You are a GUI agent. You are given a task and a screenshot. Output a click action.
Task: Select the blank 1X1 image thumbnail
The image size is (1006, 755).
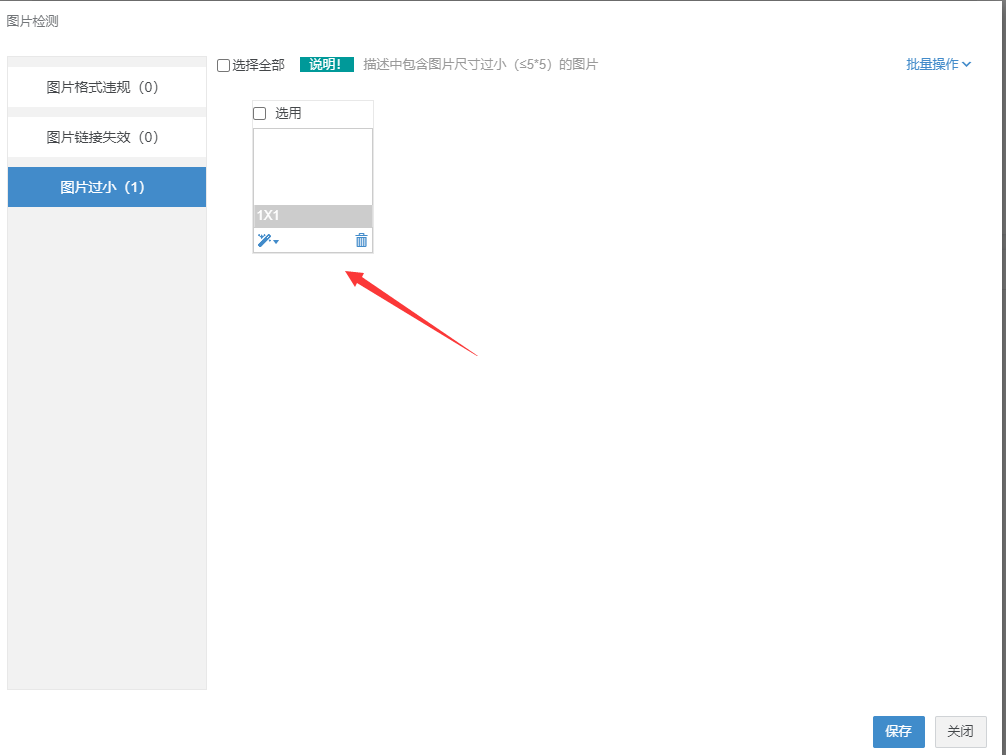[x=313, y=166]
